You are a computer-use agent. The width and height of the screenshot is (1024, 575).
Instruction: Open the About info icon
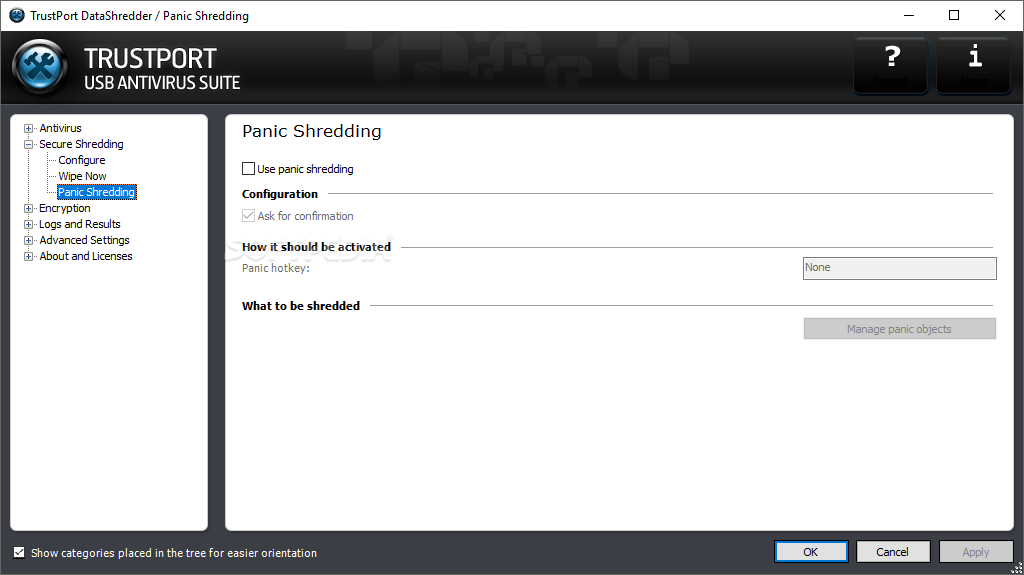(x=974, y=65)
